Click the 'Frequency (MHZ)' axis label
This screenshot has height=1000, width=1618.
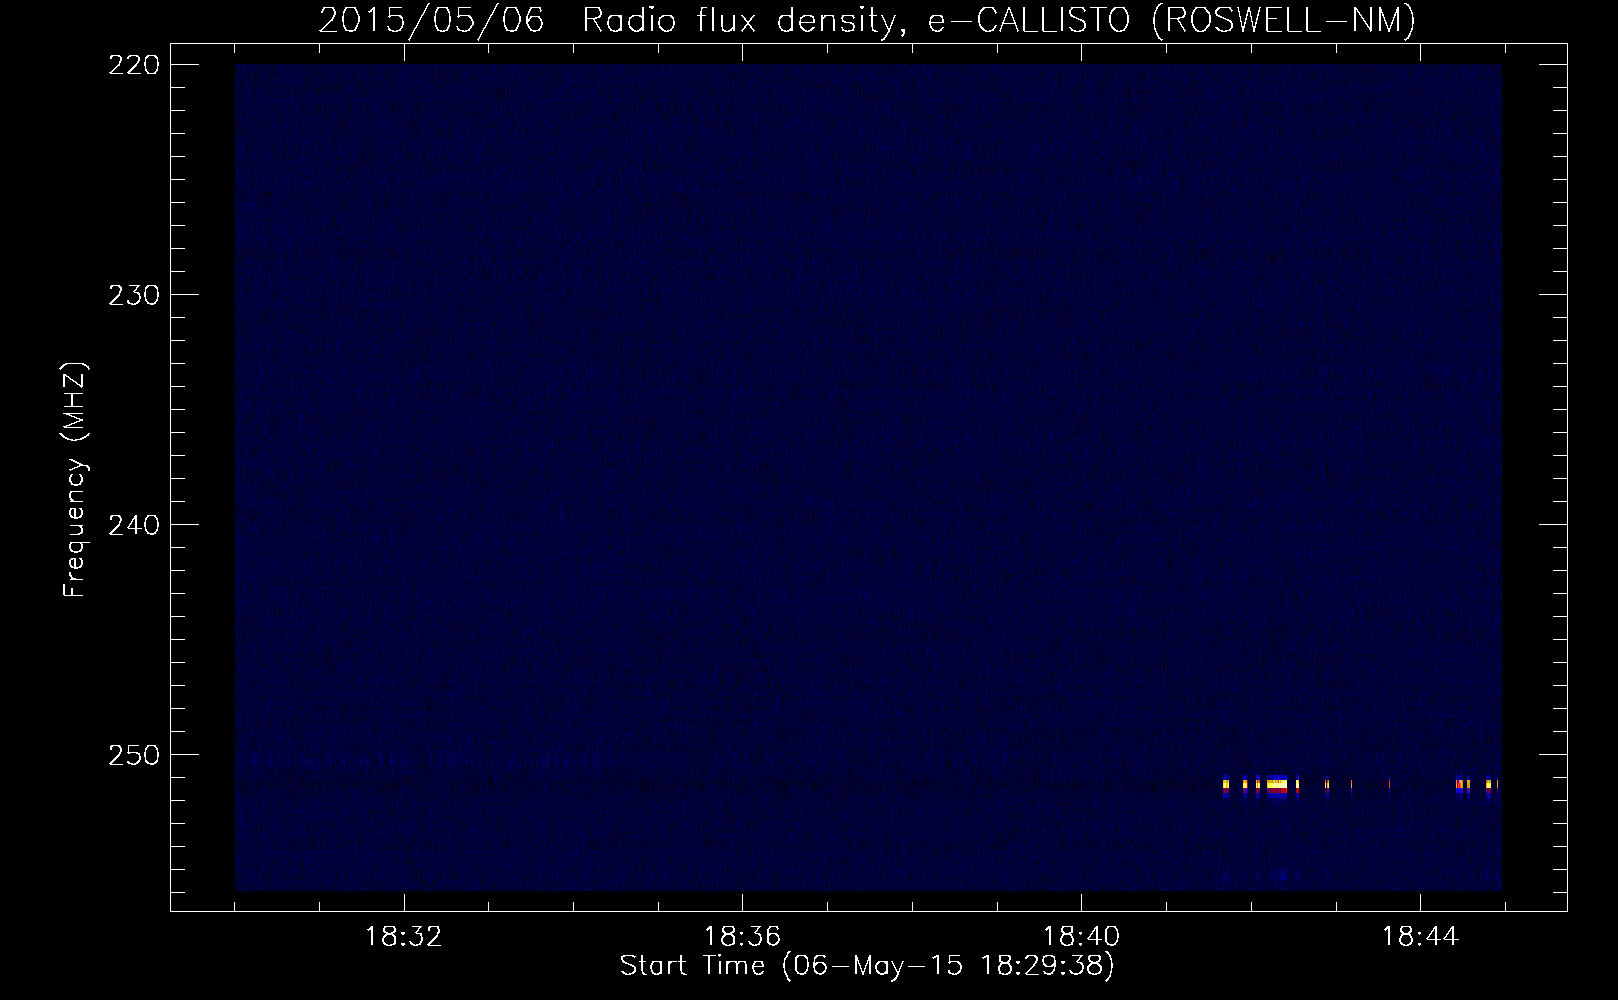tap(76, 480)
